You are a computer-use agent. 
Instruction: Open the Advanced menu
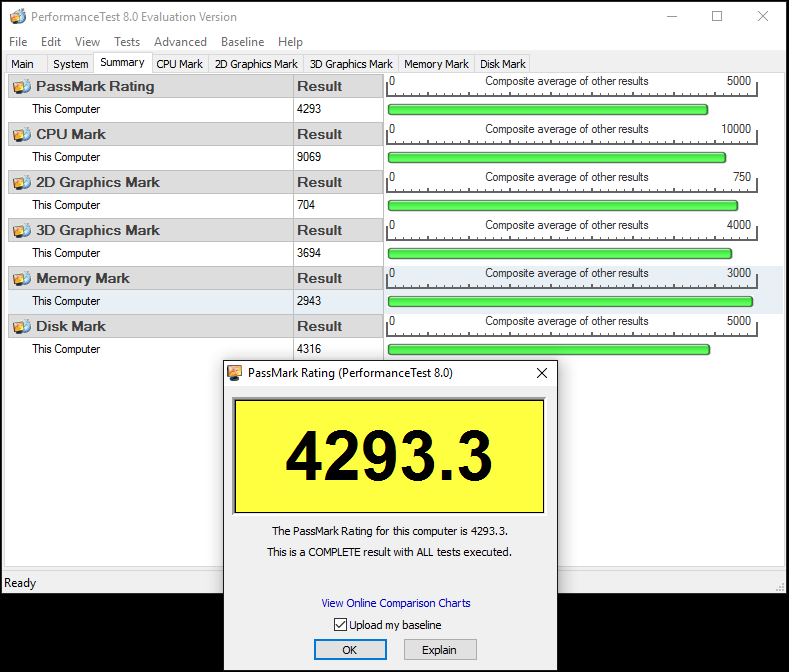180,42
